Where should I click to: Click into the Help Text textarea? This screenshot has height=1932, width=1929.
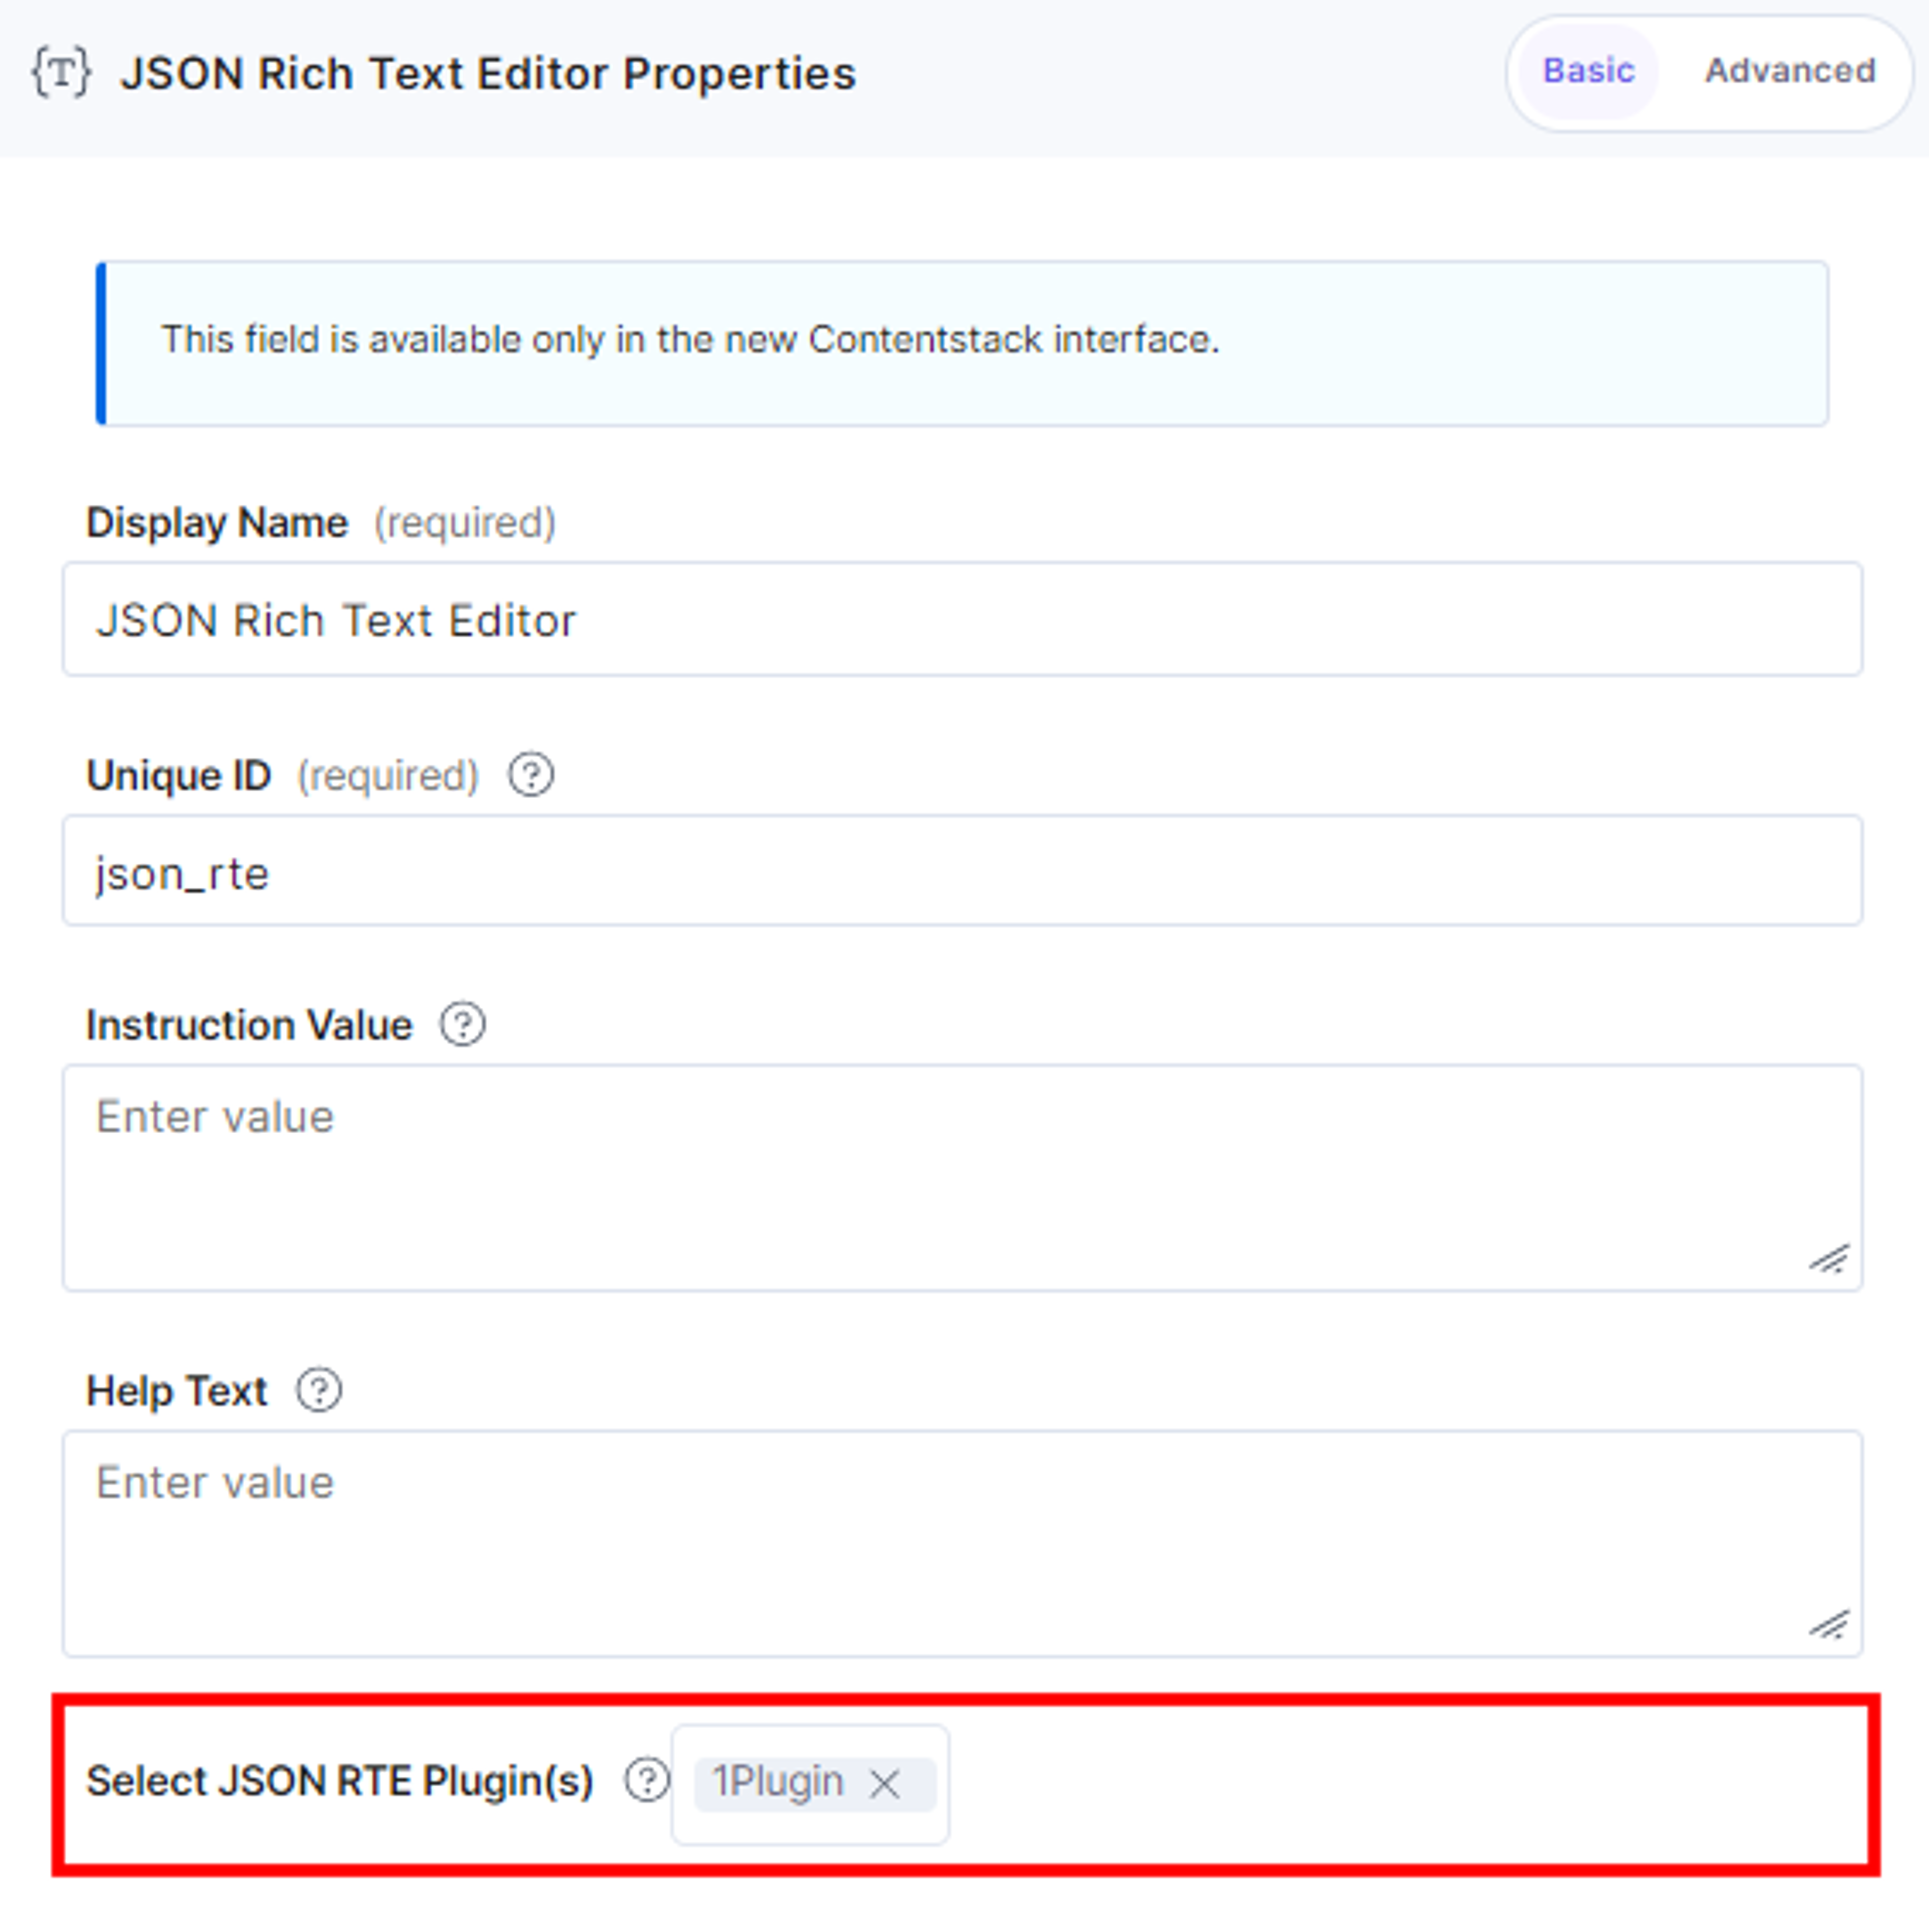click(x=962, y=1544)
